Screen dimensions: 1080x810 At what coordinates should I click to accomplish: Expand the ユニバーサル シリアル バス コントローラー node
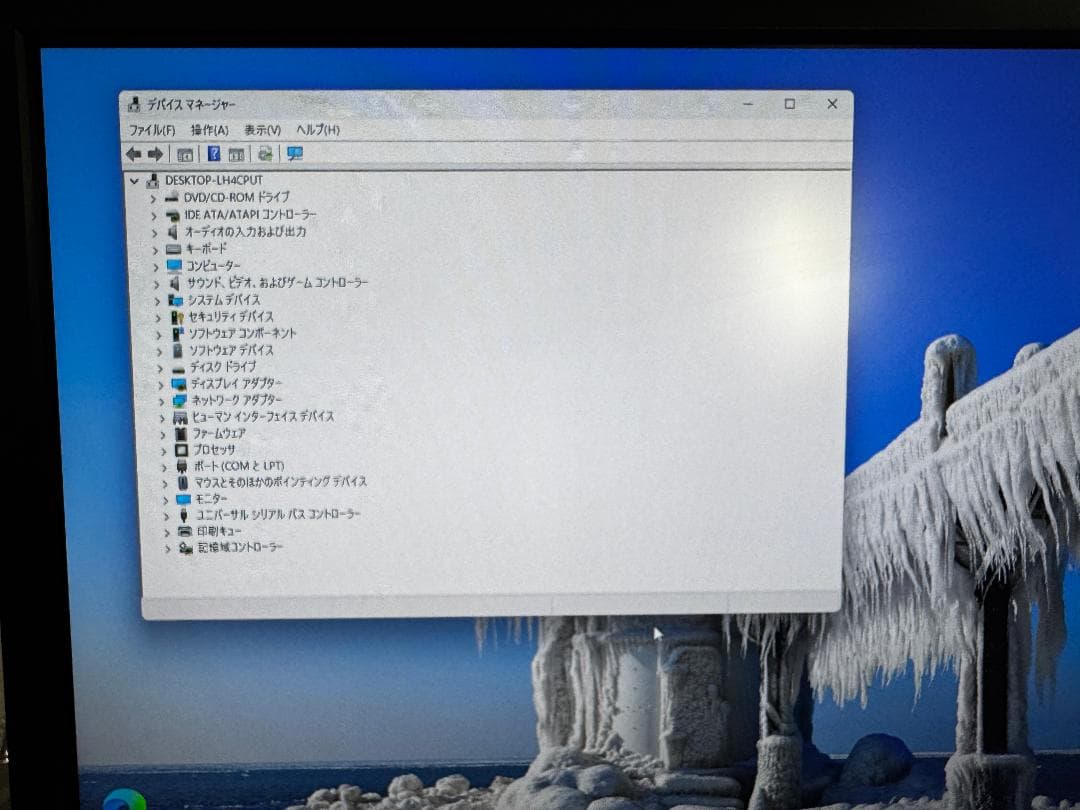pos(166,514)
